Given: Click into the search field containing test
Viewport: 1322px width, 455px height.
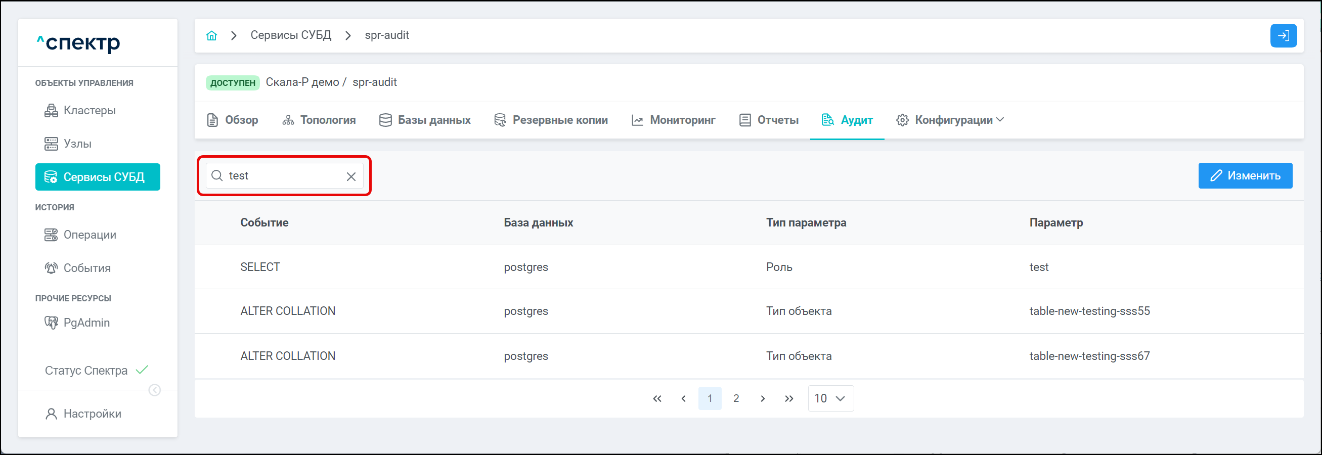Looking at the screenshot, I should (x=280, y=176).
